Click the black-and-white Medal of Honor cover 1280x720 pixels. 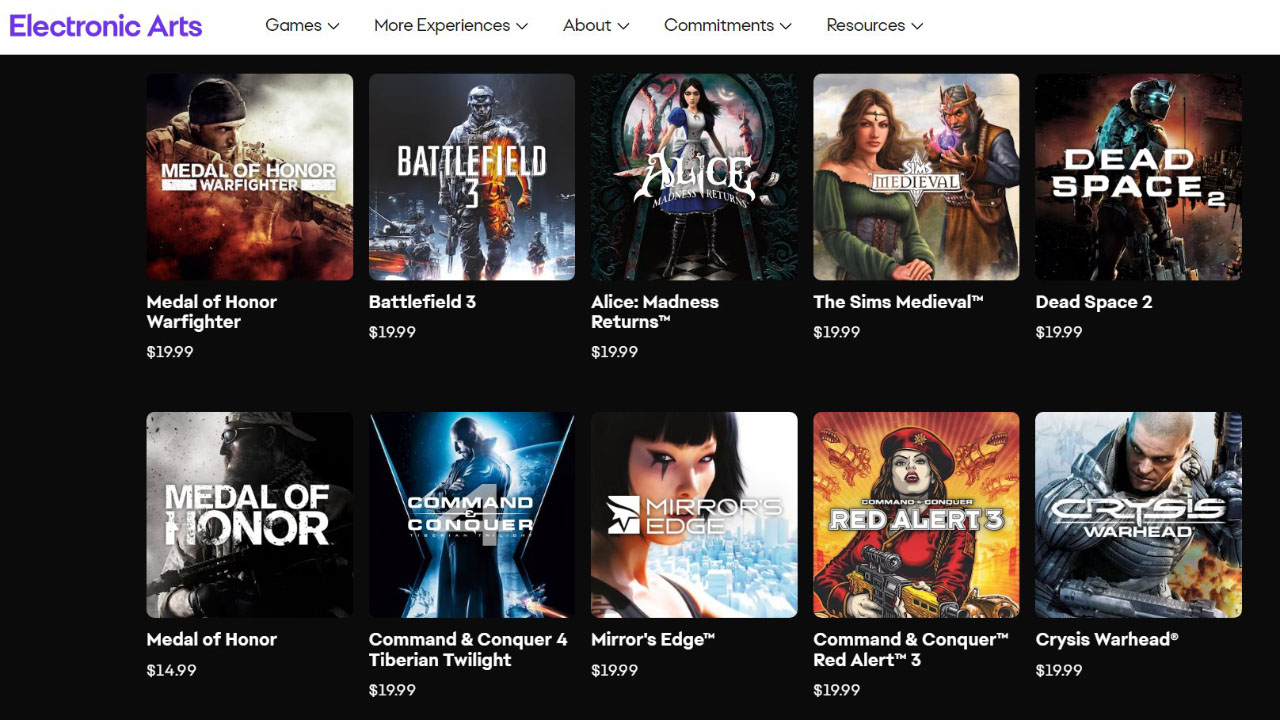click(249, 515)
